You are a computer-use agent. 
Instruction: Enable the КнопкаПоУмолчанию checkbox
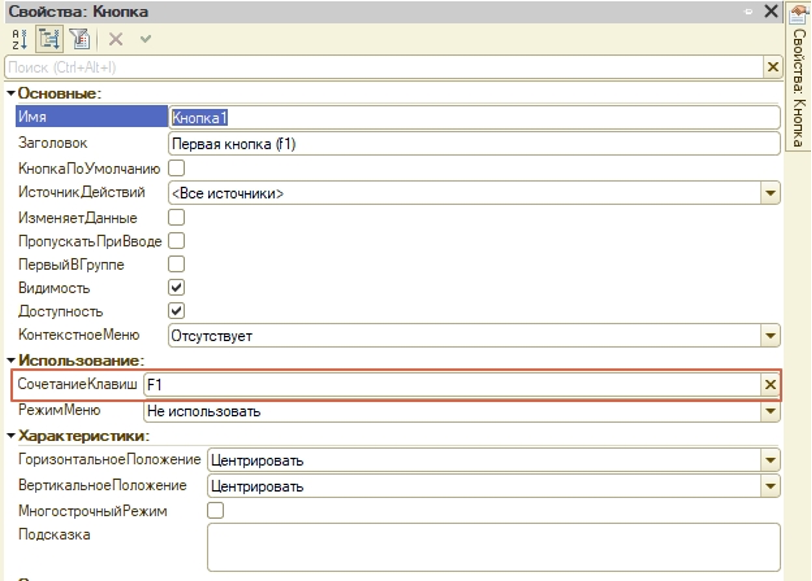click(x=177, y=168)
